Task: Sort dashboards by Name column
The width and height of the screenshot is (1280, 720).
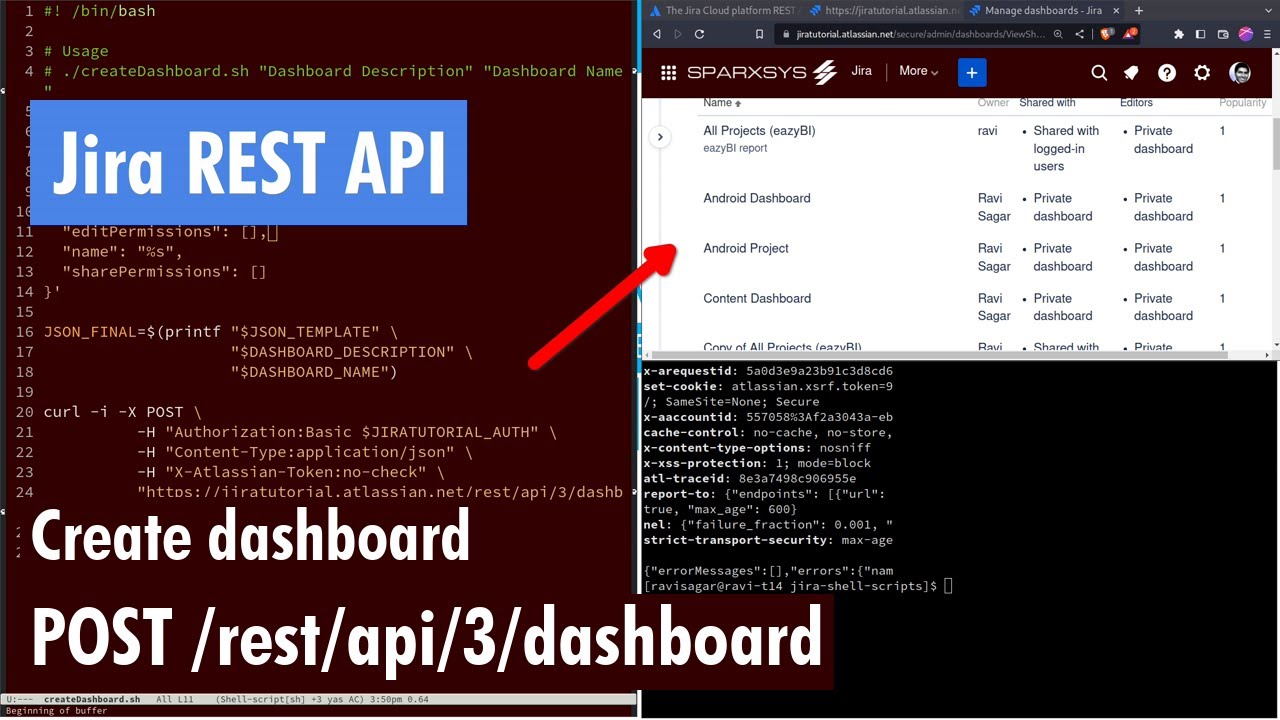Action: coord(722,103)
